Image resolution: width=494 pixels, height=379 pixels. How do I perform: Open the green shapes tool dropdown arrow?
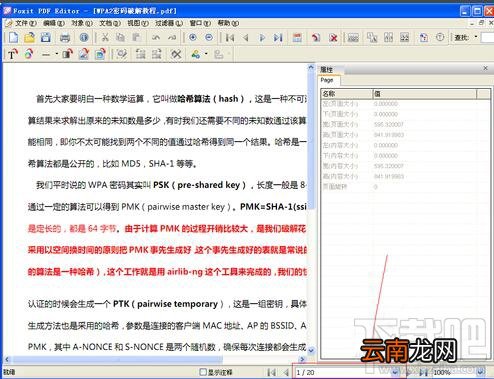[x=206, y=54]
